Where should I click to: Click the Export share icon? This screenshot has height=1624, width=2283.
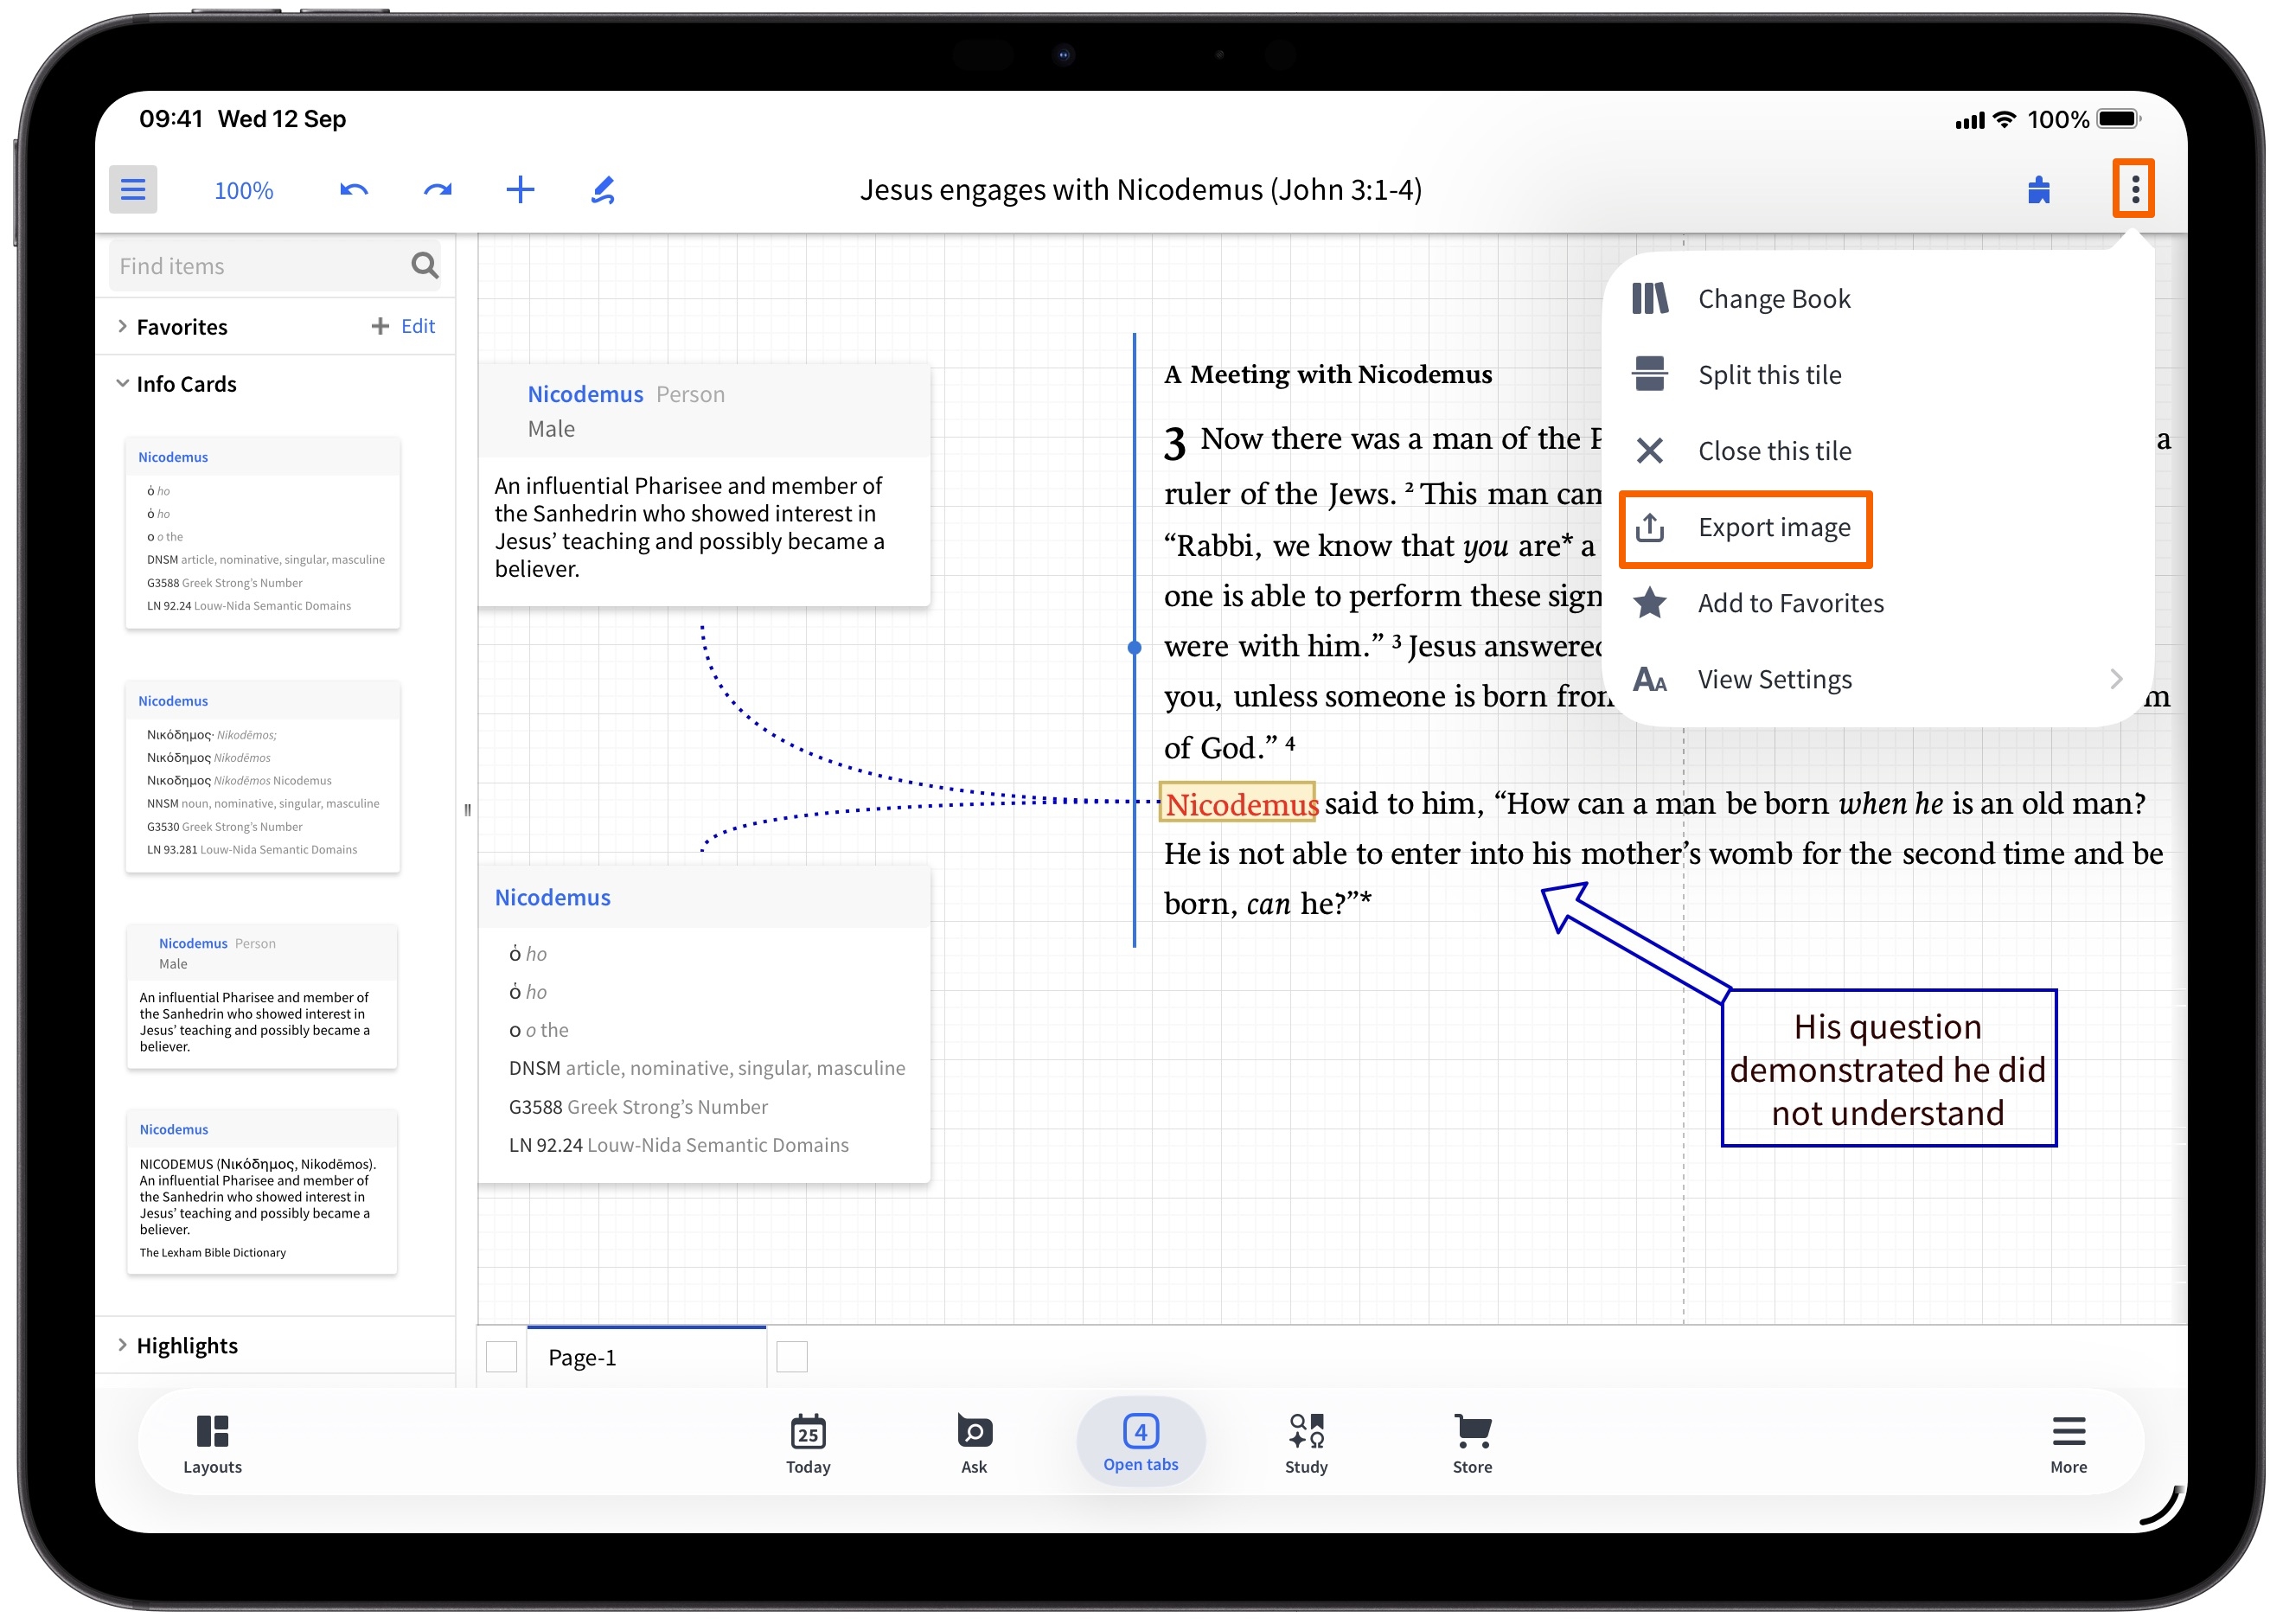[1650, 527]
